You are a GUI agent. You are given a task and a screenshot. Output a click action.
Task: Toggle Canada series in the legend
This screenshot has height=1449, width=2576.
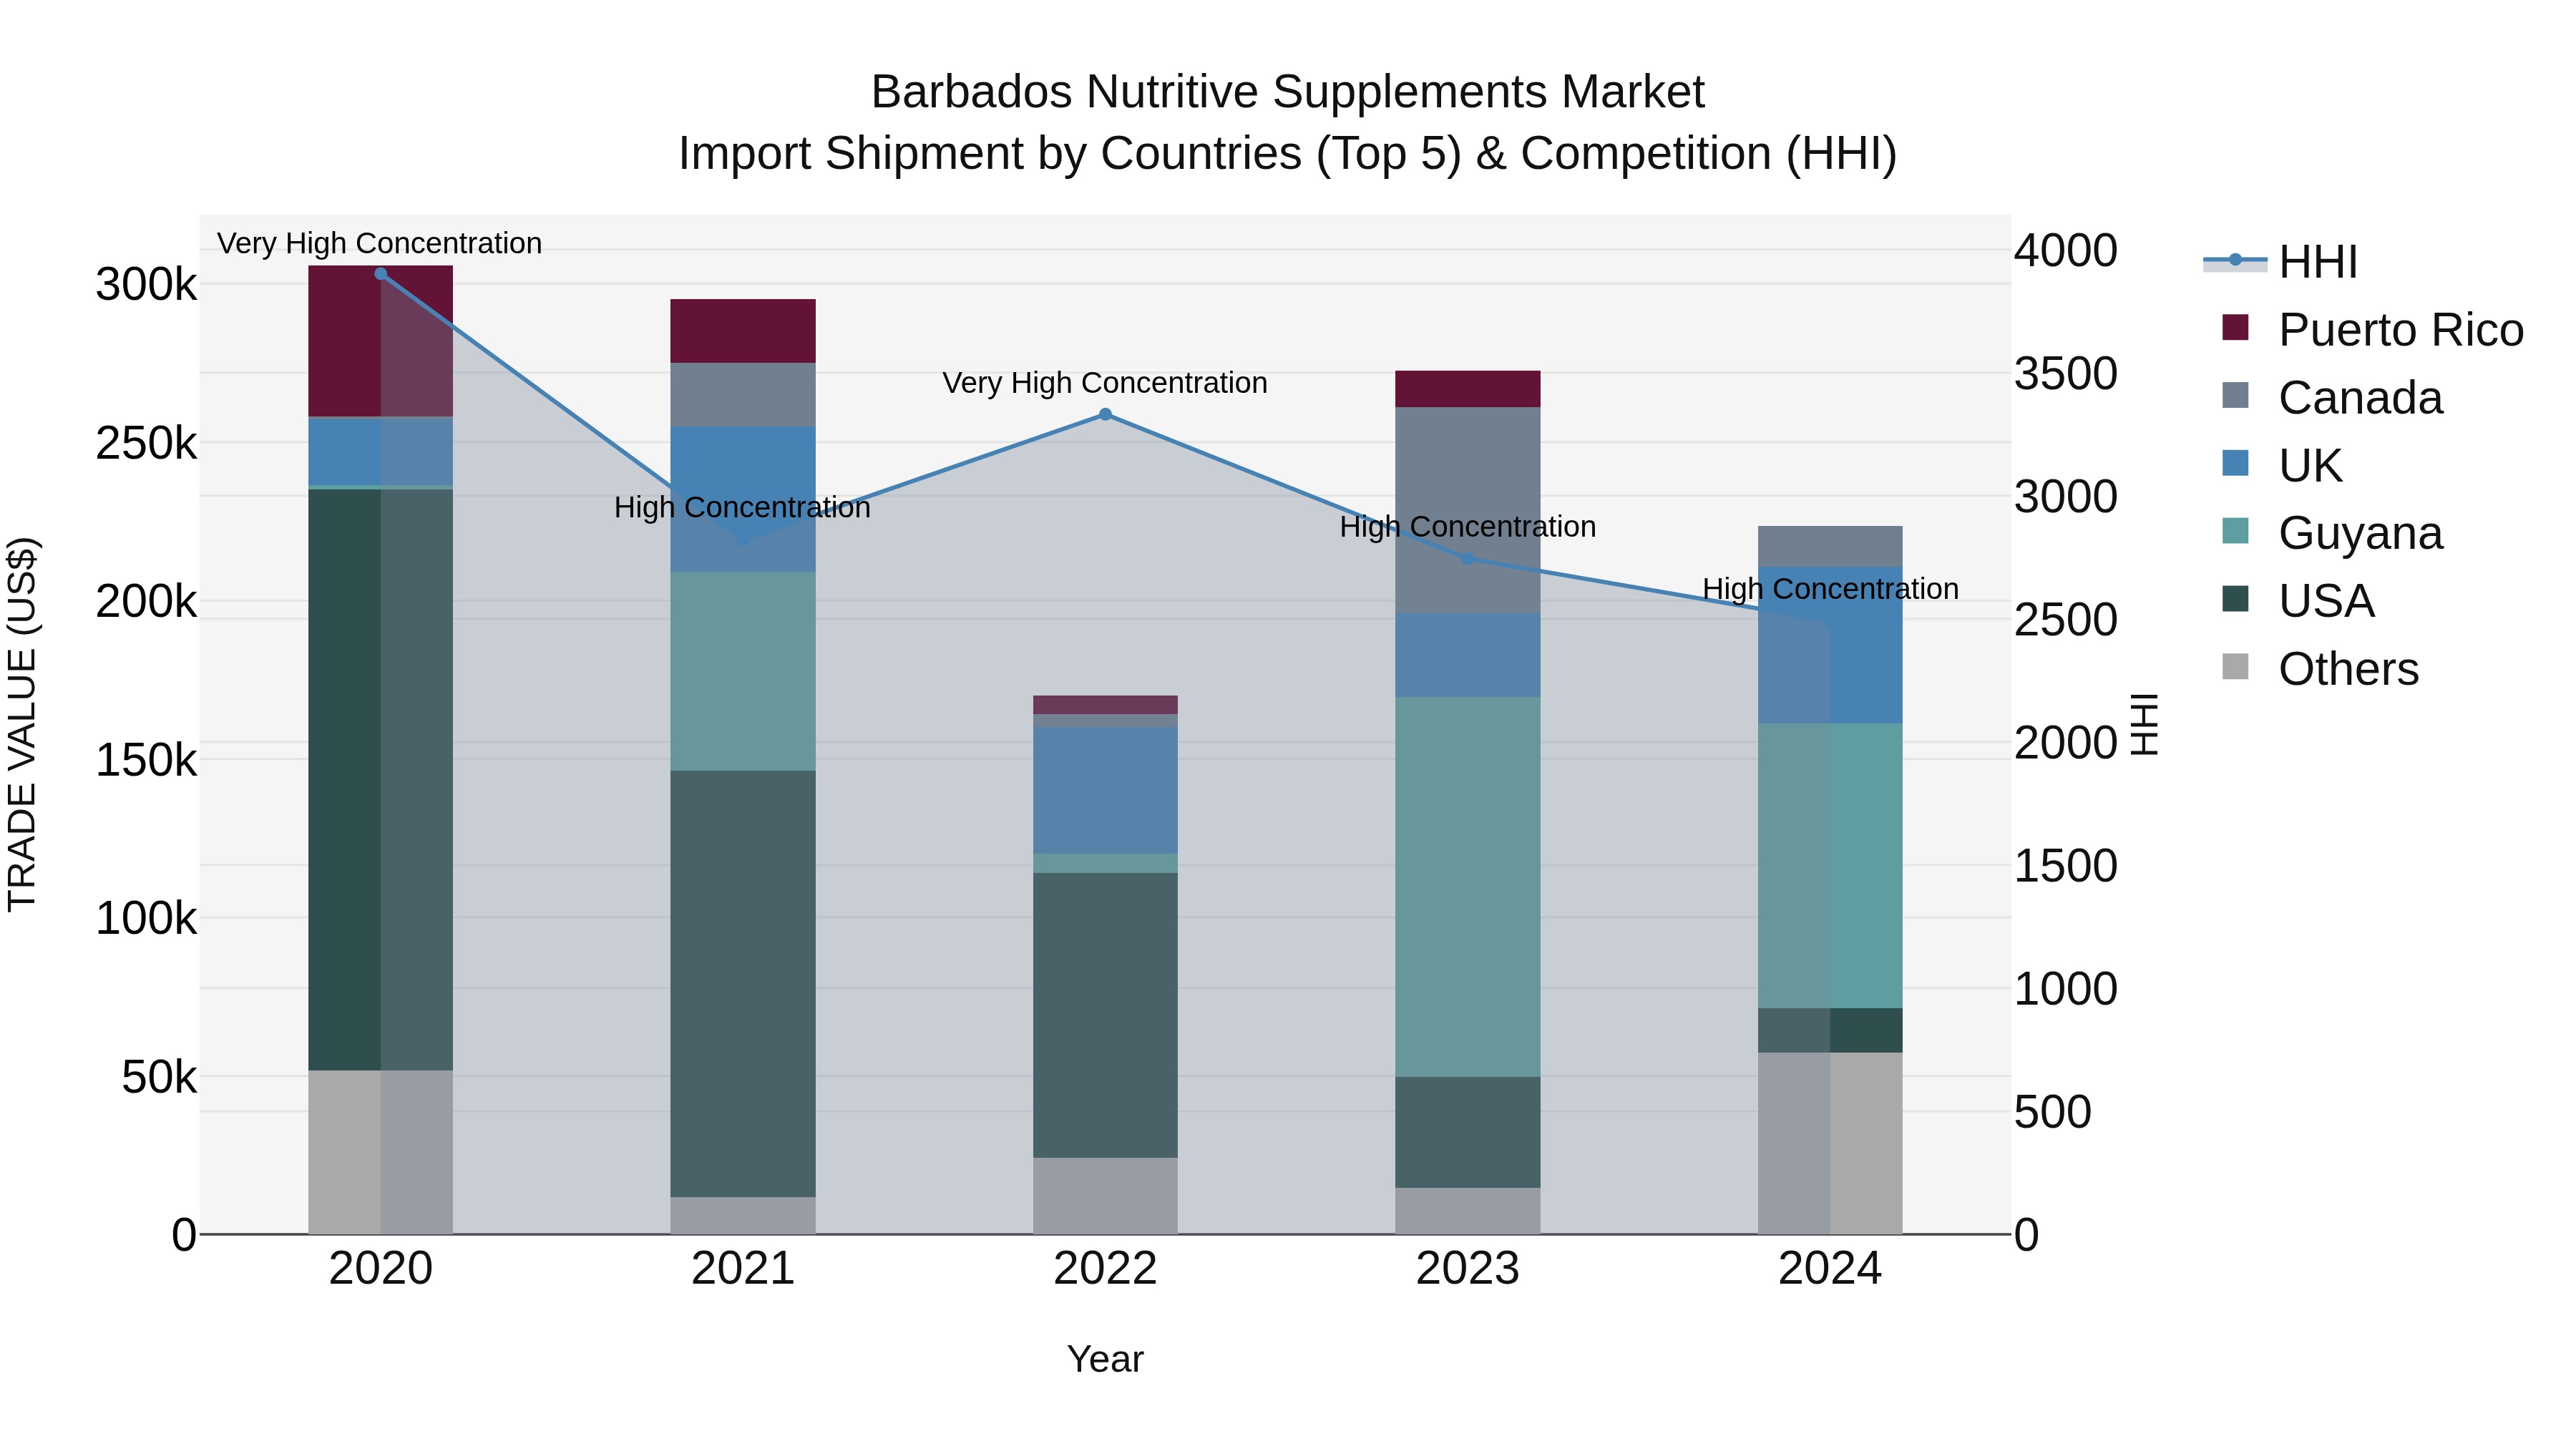pyautogui.click(x=2332, y=398)
